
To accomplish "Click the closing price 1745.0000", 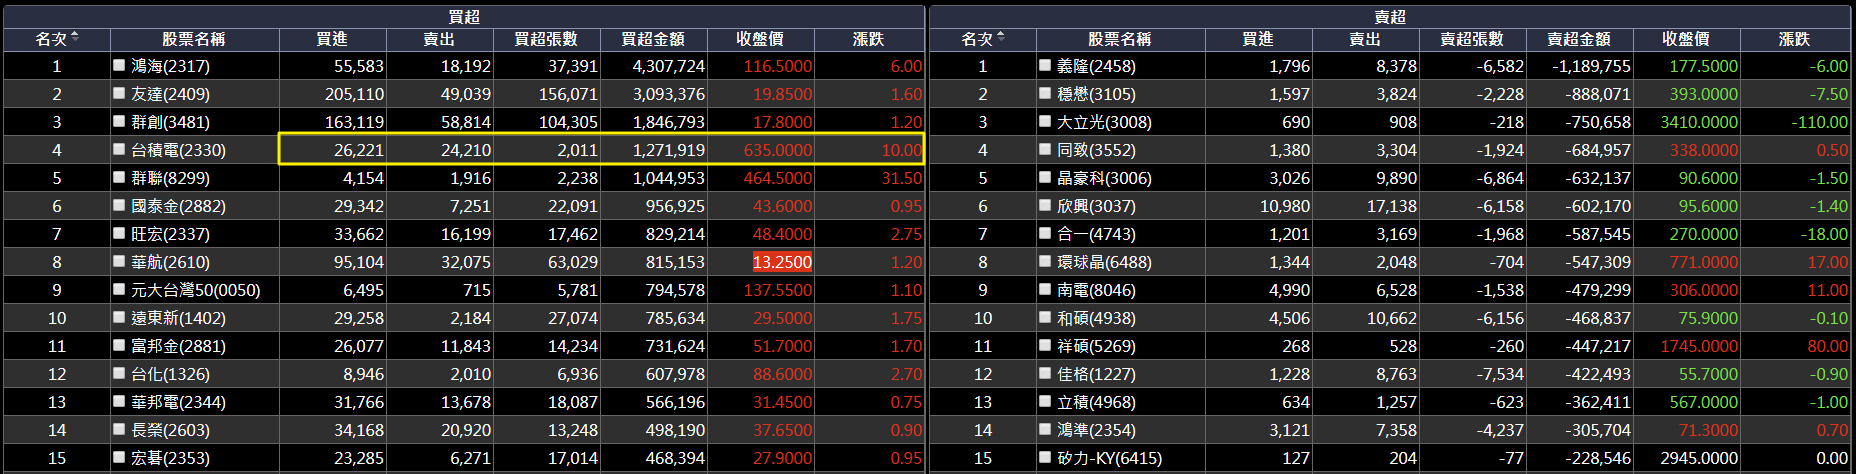I will click(1699, 346).
